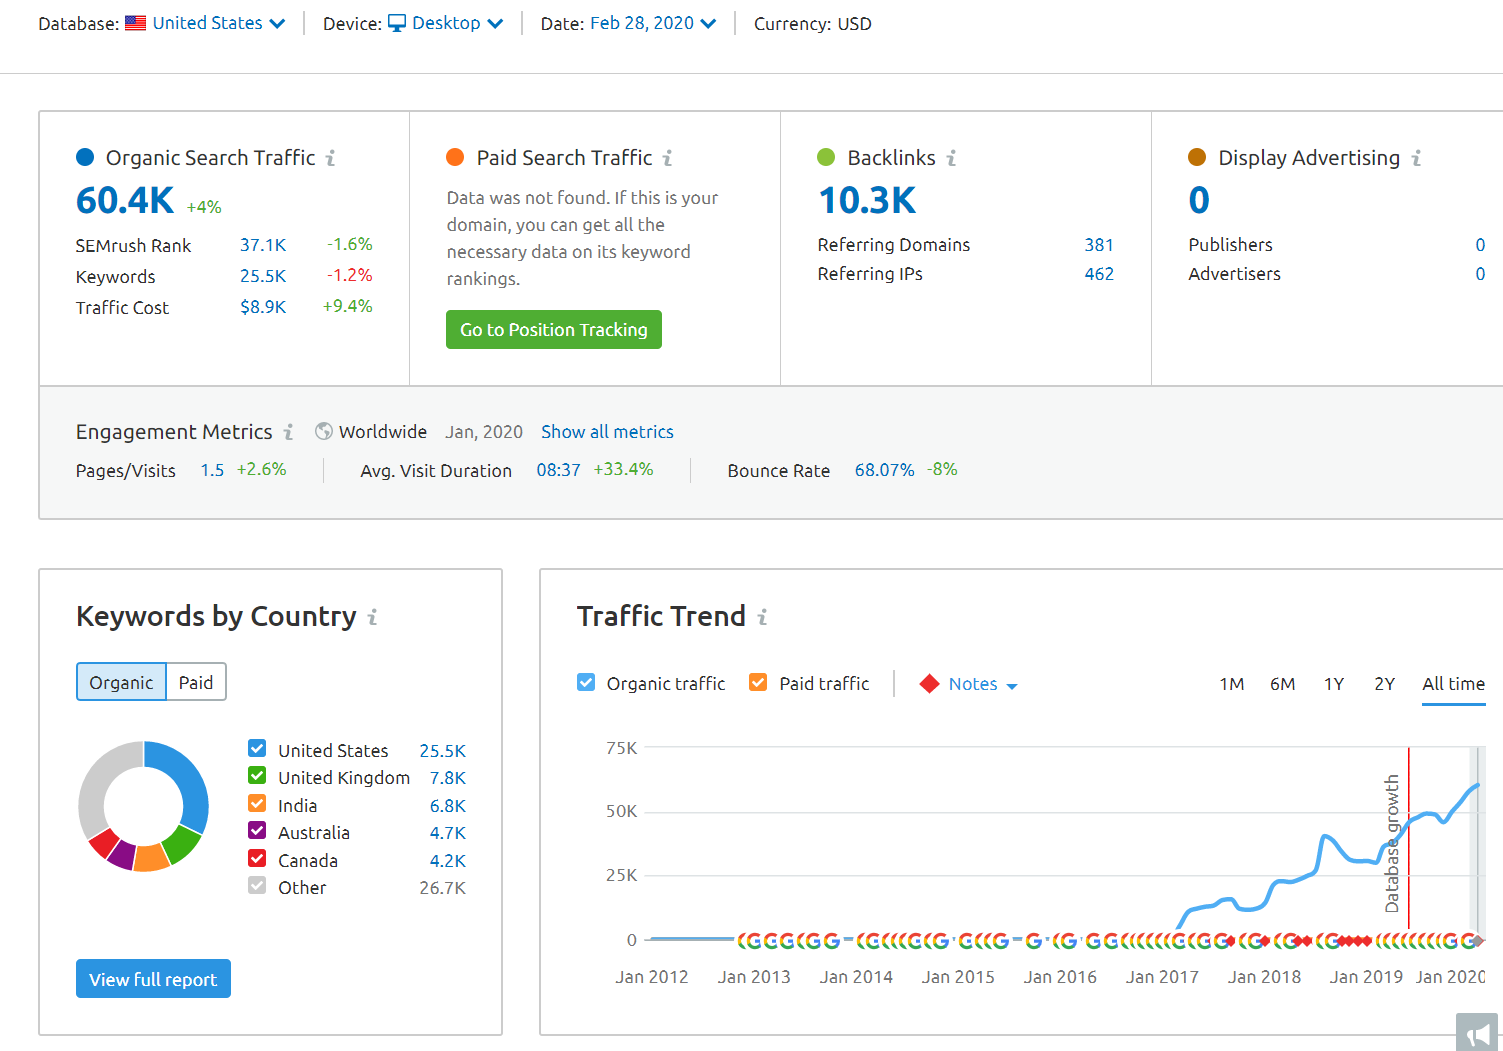Viewport: 1503px width, 1051px height.
Task: Click the blue Organic Search Traffic dot
Action: point(85,157)
